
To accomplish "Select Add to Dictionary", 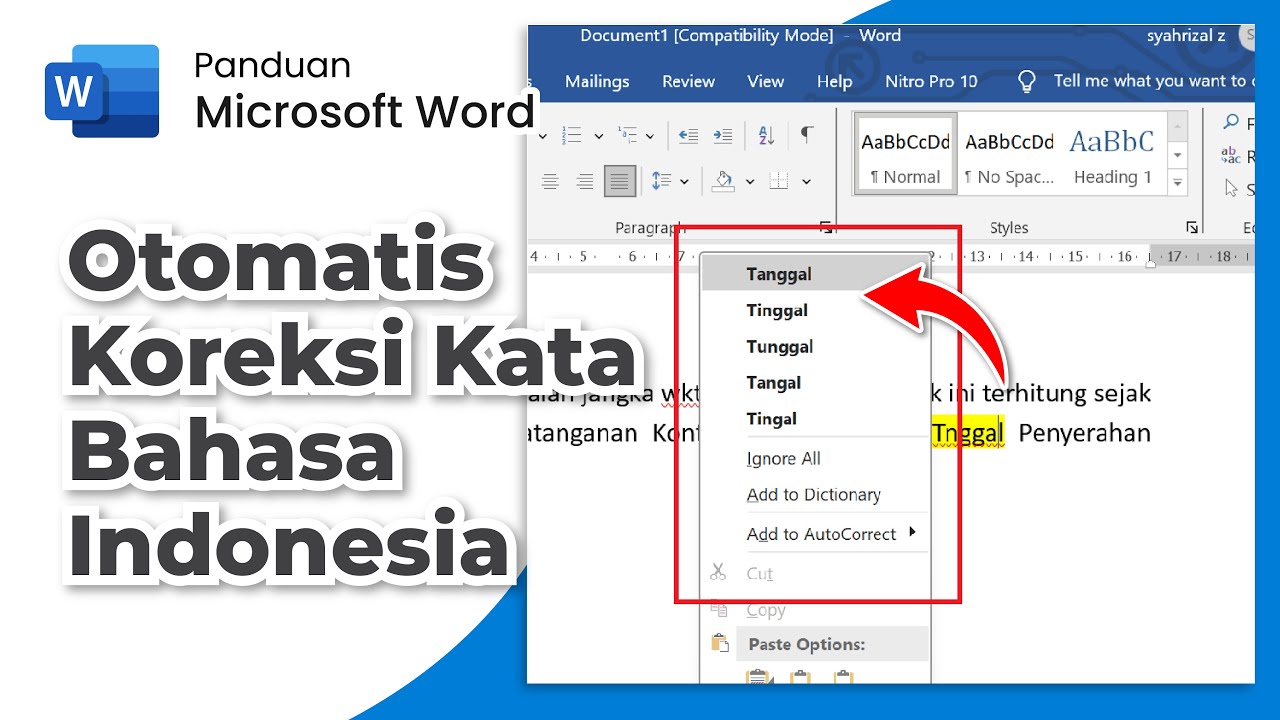I will click(816, 494).
